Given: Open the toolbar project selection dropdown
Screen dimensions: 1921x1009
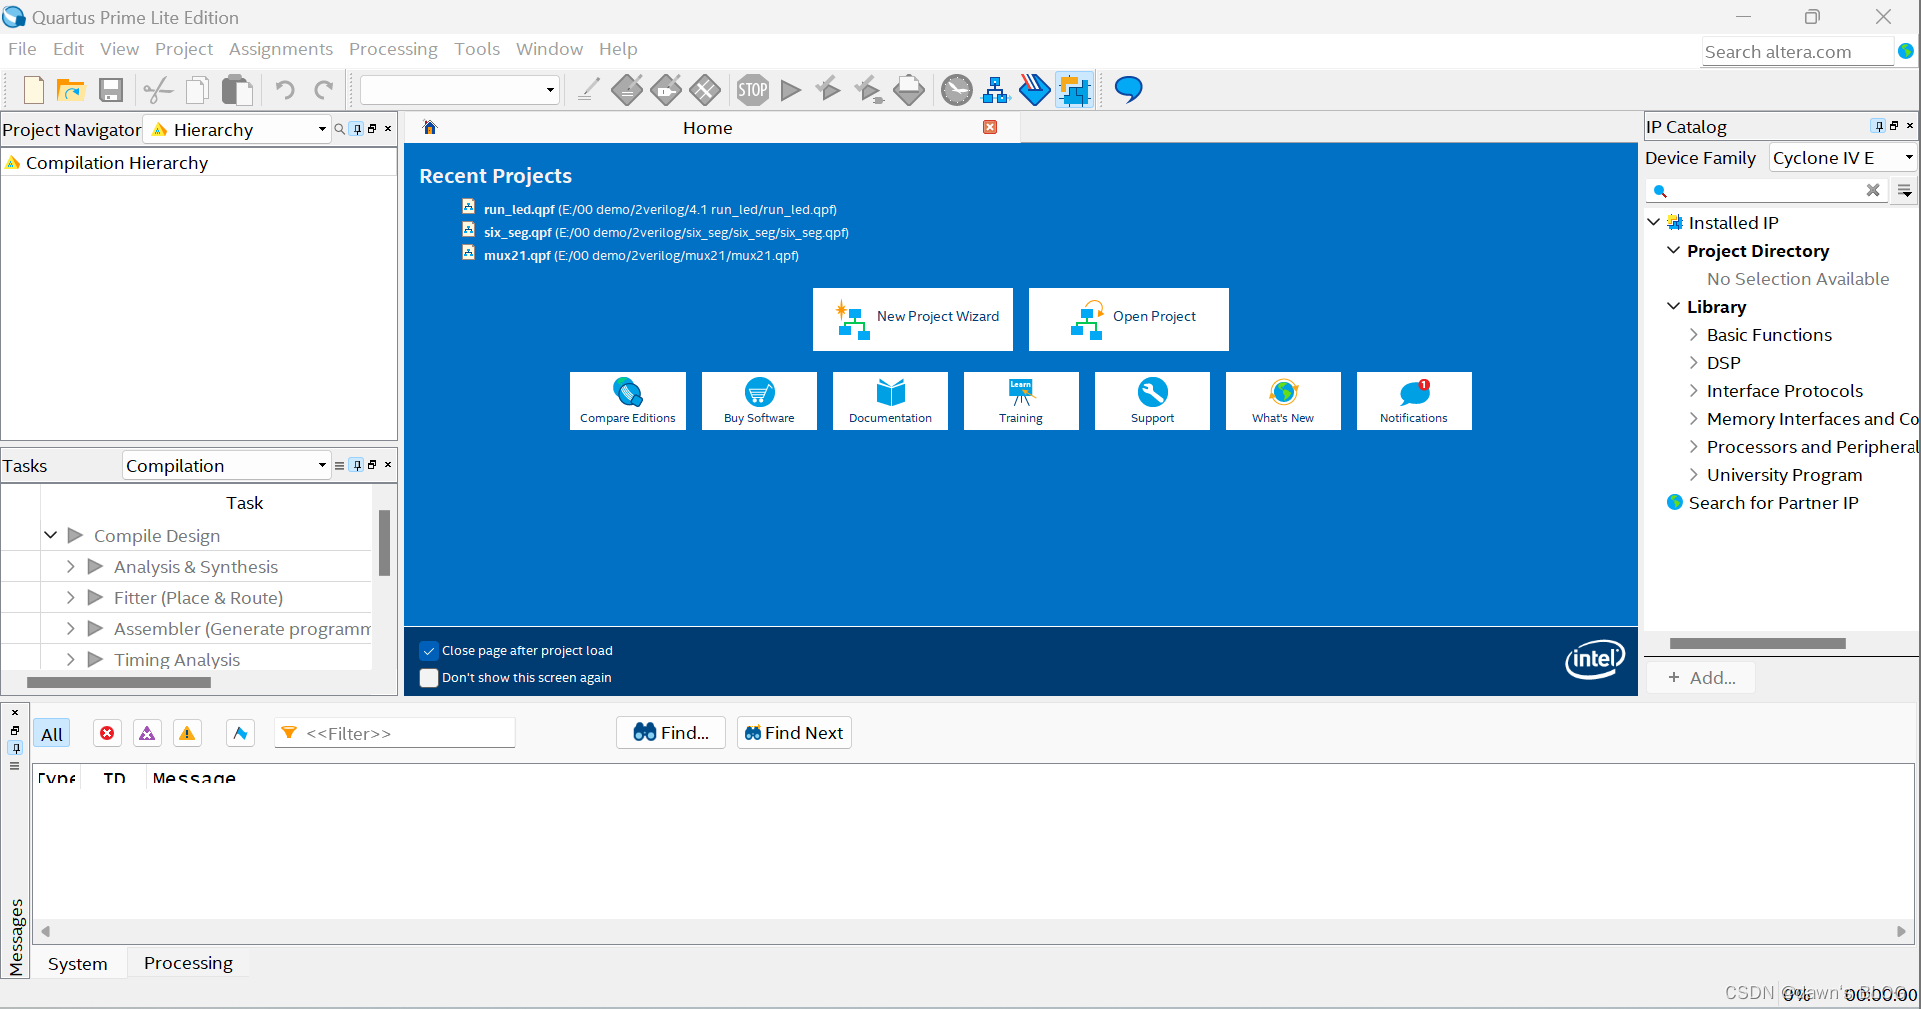Looking at the screenshot, I should [459, 90].
